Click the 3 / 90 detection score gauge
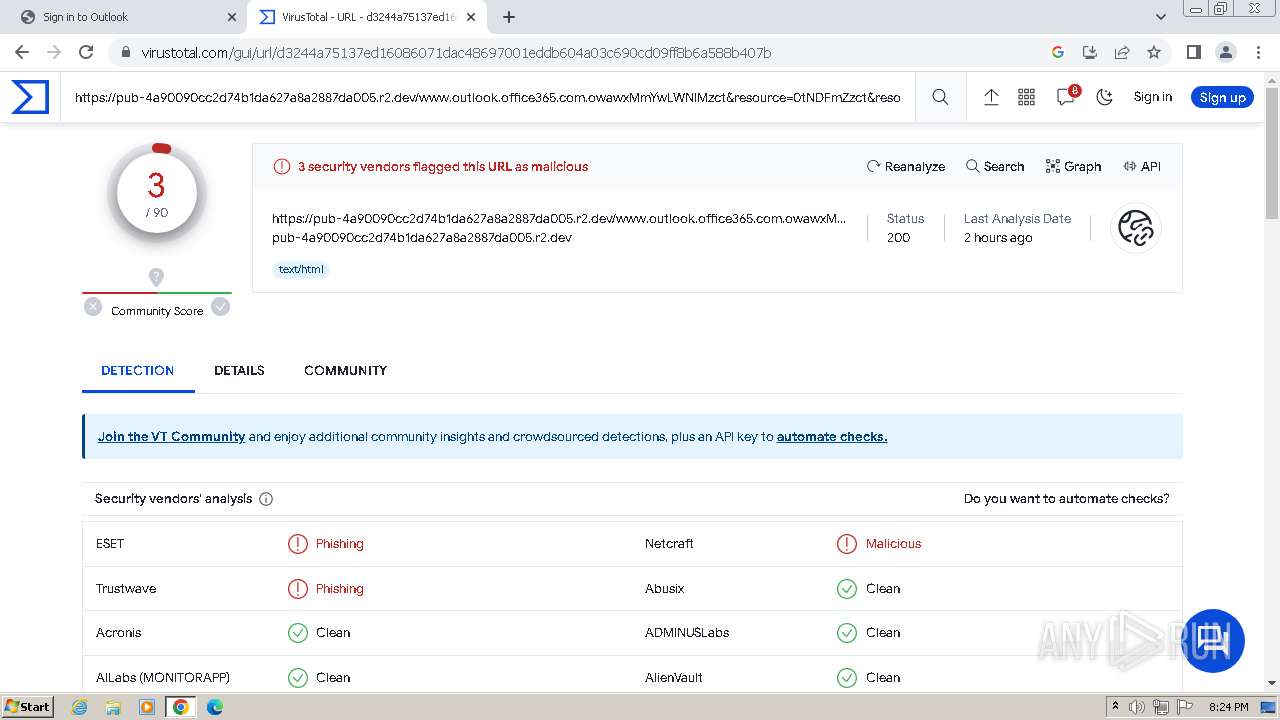Viewport: 1280px width, 720px height. pos(157,195)
